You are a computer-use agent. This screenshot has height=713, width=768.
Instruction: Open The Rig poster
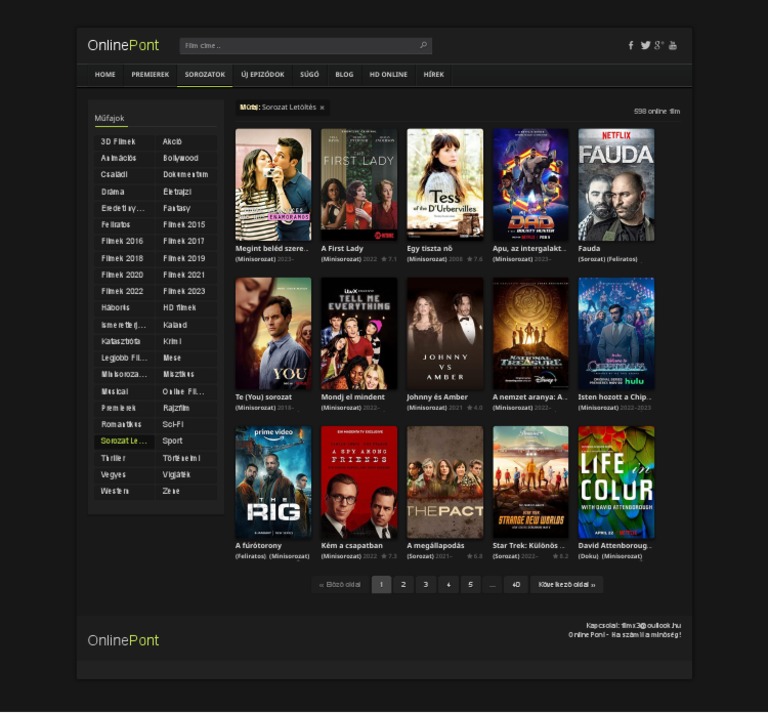click(x=273, y=482)
